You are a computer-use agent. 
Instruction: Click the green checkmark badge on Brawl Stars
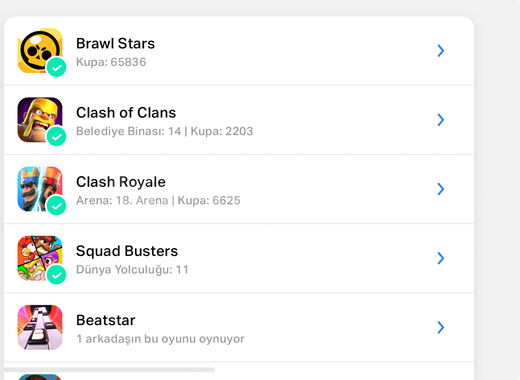pyautogui.click(x=56, y=67)
